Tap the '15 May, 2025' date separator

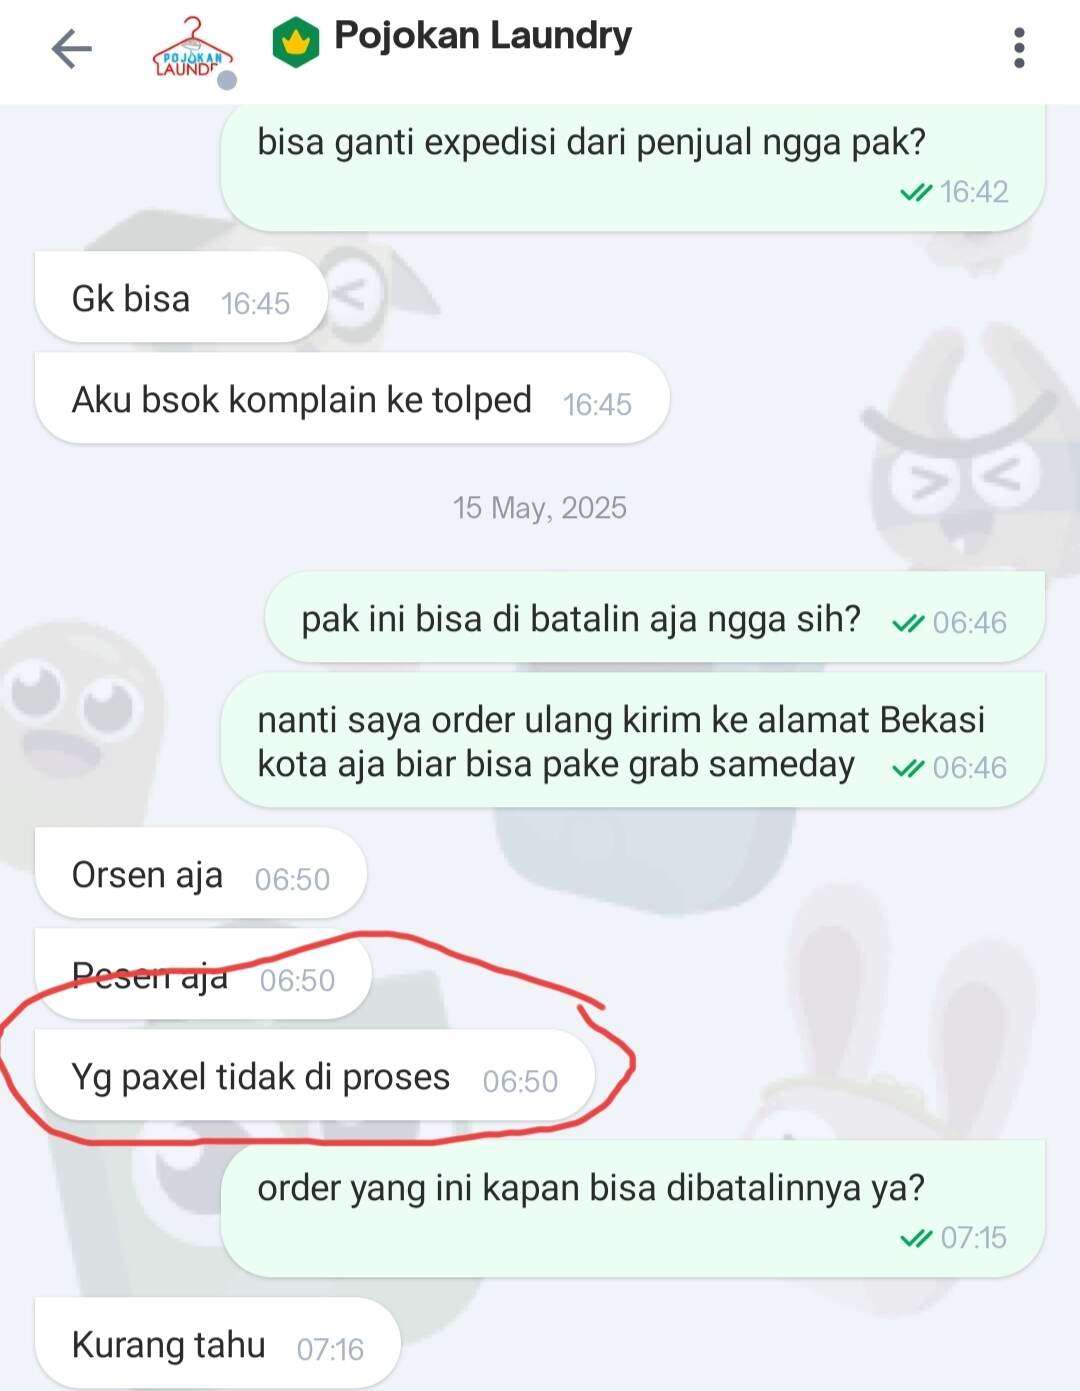click(540, 508)
